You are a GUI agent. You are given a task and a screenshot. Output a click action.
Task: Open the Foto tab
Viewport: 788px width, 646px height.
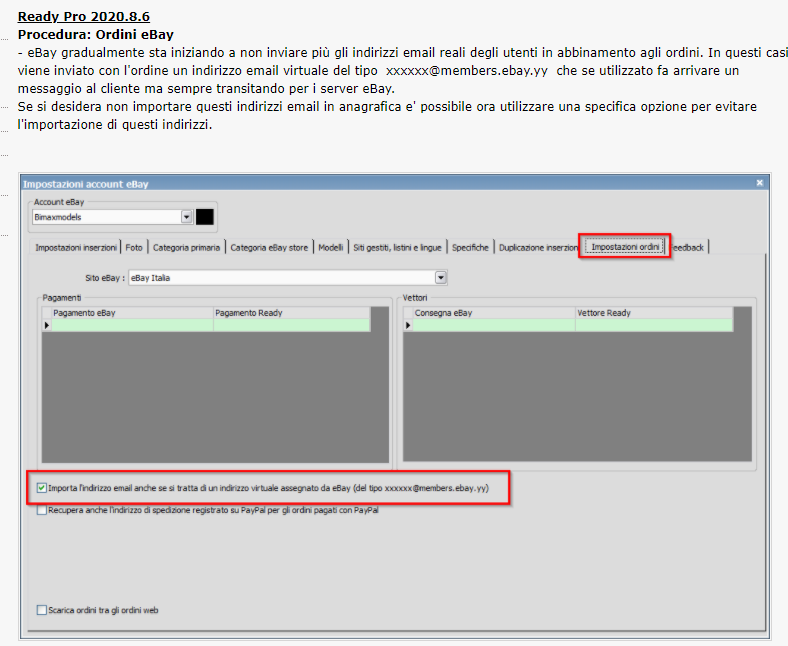[134, 247]
